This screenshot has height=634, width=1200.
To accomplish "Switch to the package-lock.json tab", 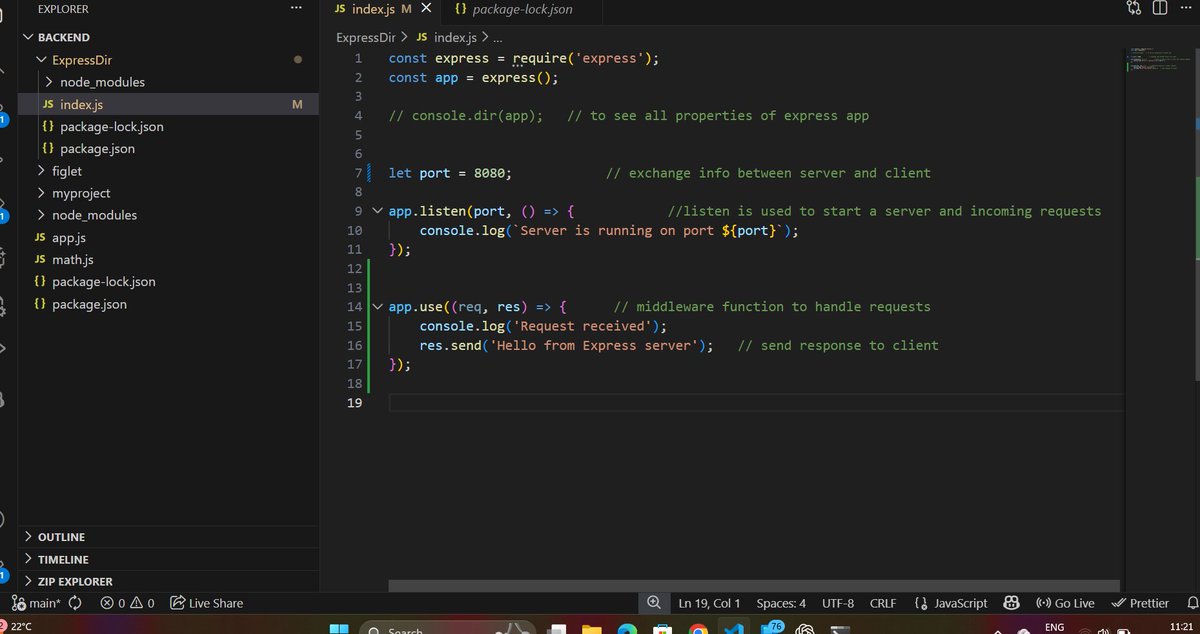I will pyautogui.click(x=516, y=9).
